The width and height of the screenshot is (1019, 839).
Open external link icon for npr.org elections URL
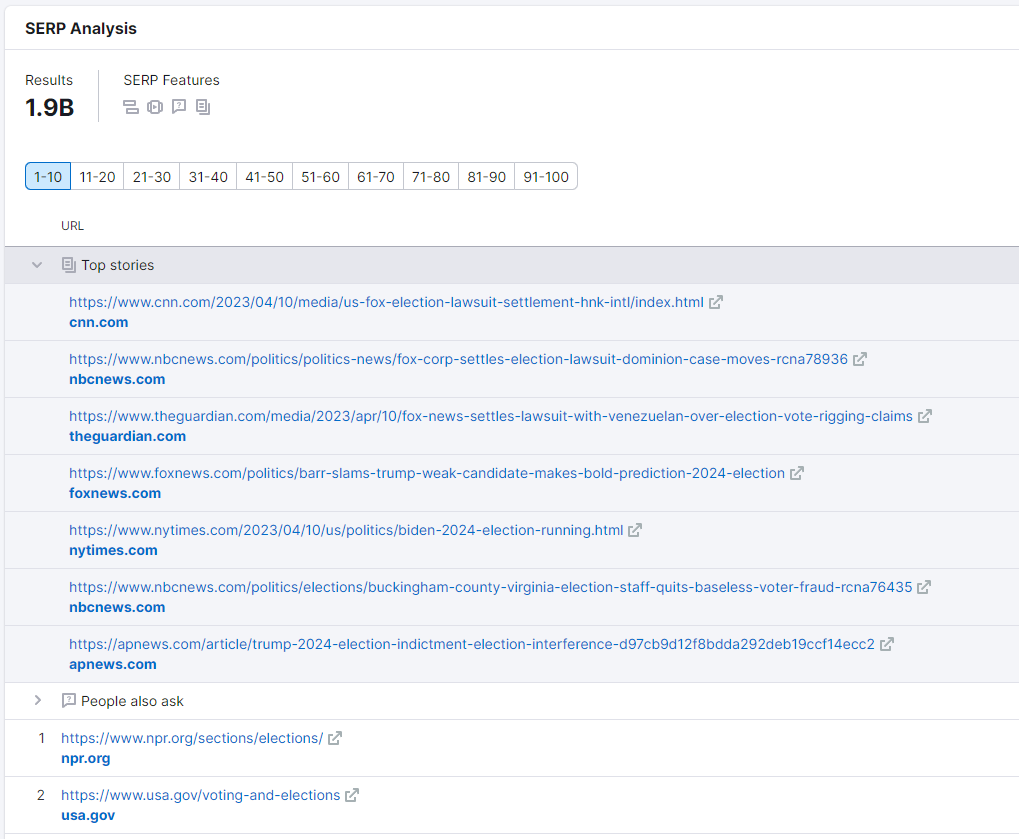point(335,738)
